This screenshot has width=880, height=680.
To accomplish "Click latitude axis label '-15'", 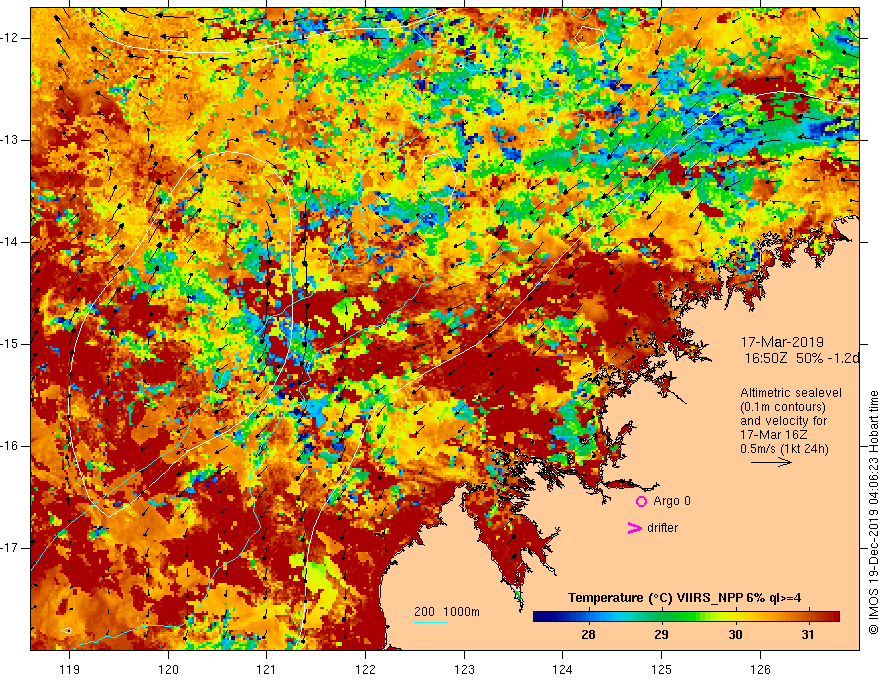I will (10, 344).
